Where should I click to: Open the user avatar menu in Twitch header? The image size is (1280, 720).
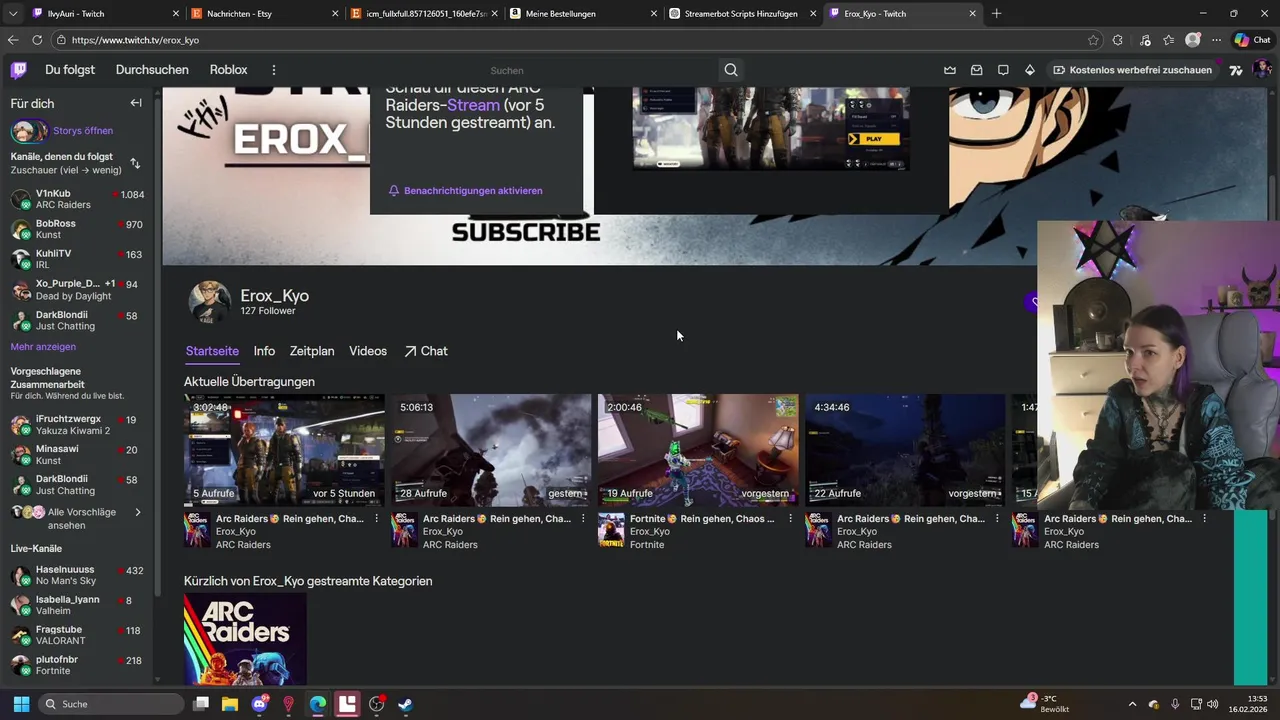pyautogui.click(x=1262, y=70)
